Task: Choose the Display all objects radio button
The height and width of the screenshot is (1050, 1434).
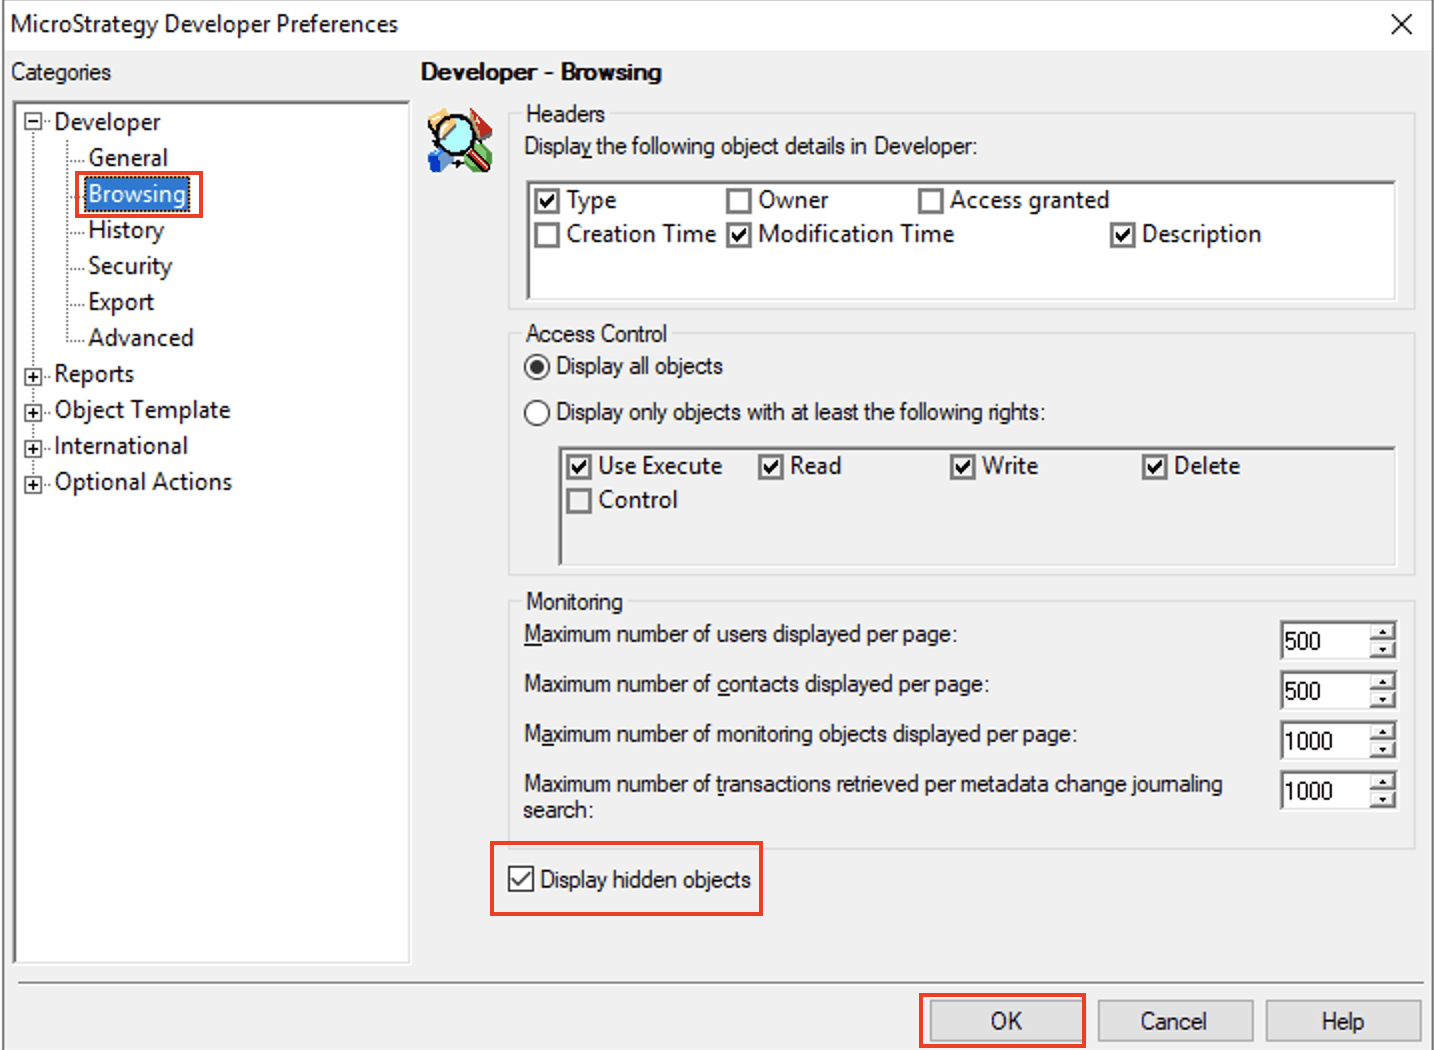Action: point(537,367)
